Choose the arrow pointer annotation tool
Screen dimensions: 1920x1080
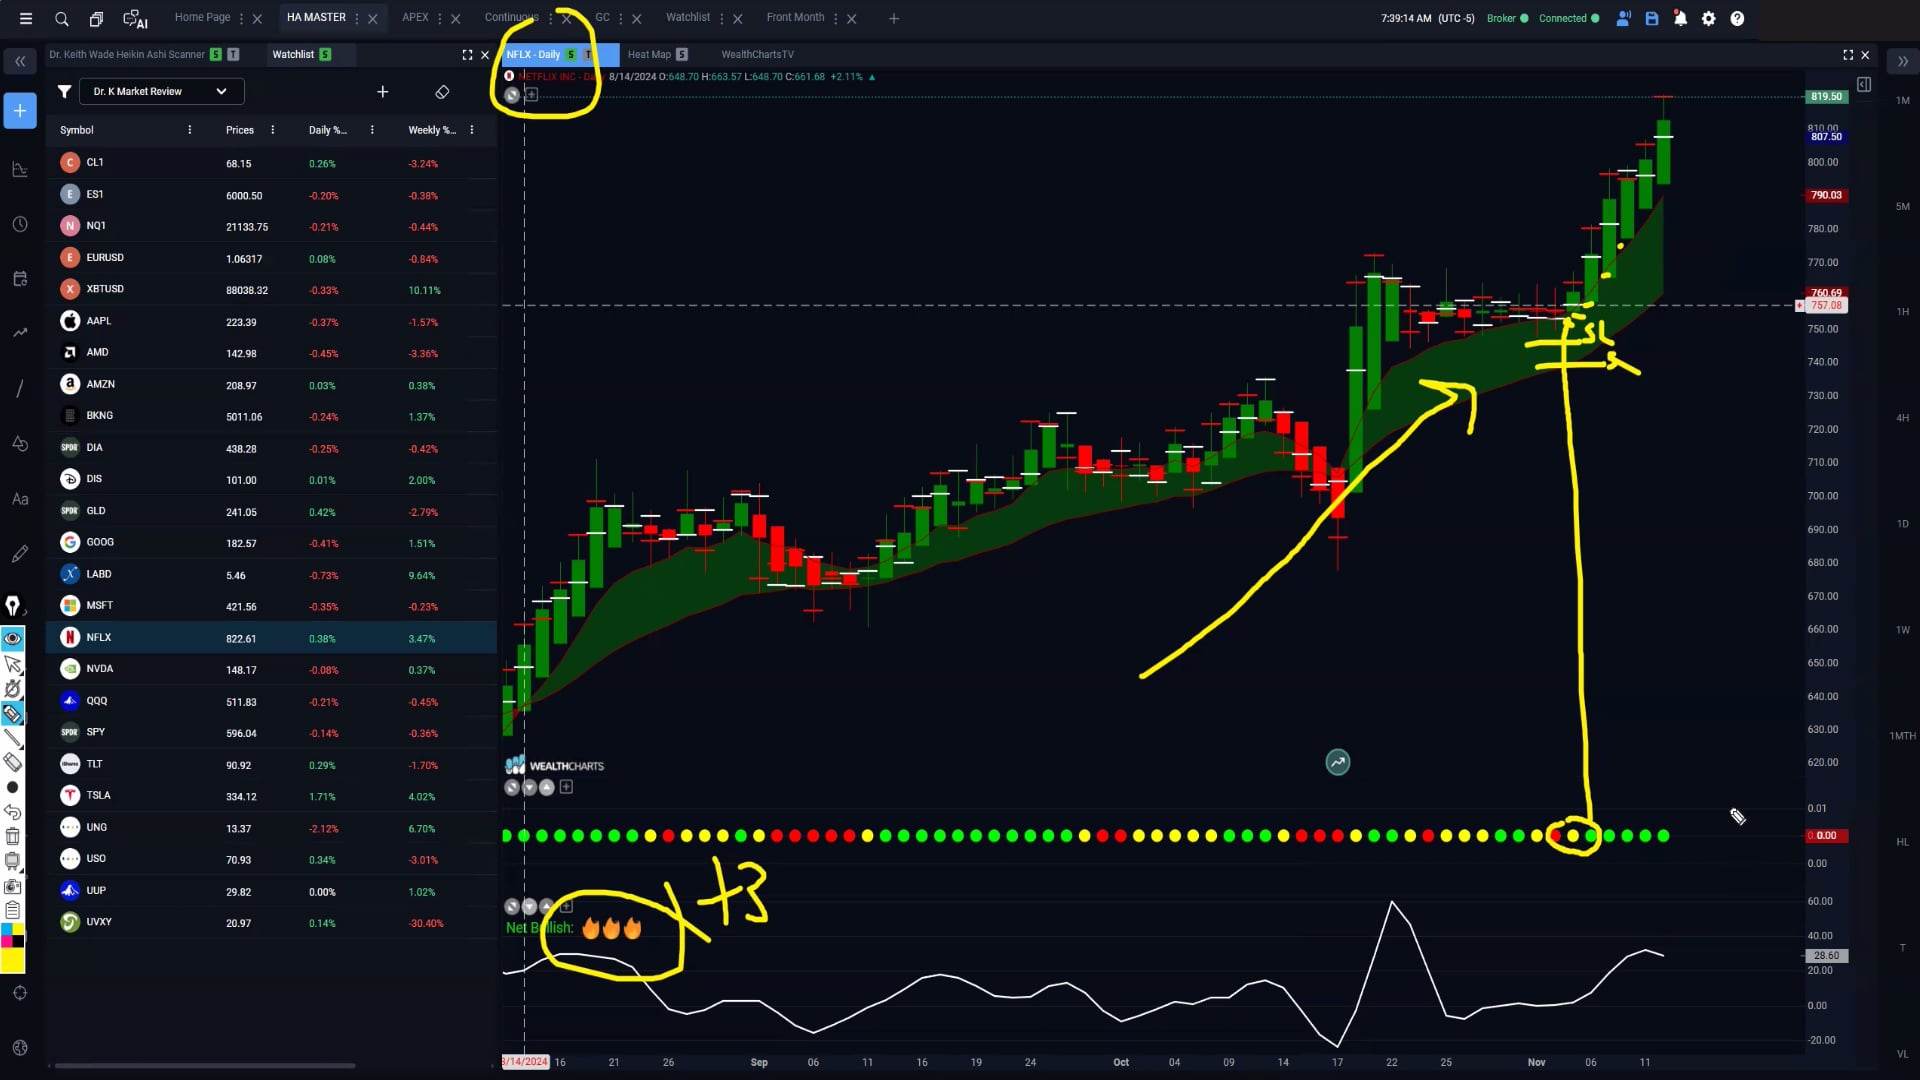(x=12, y=664)
